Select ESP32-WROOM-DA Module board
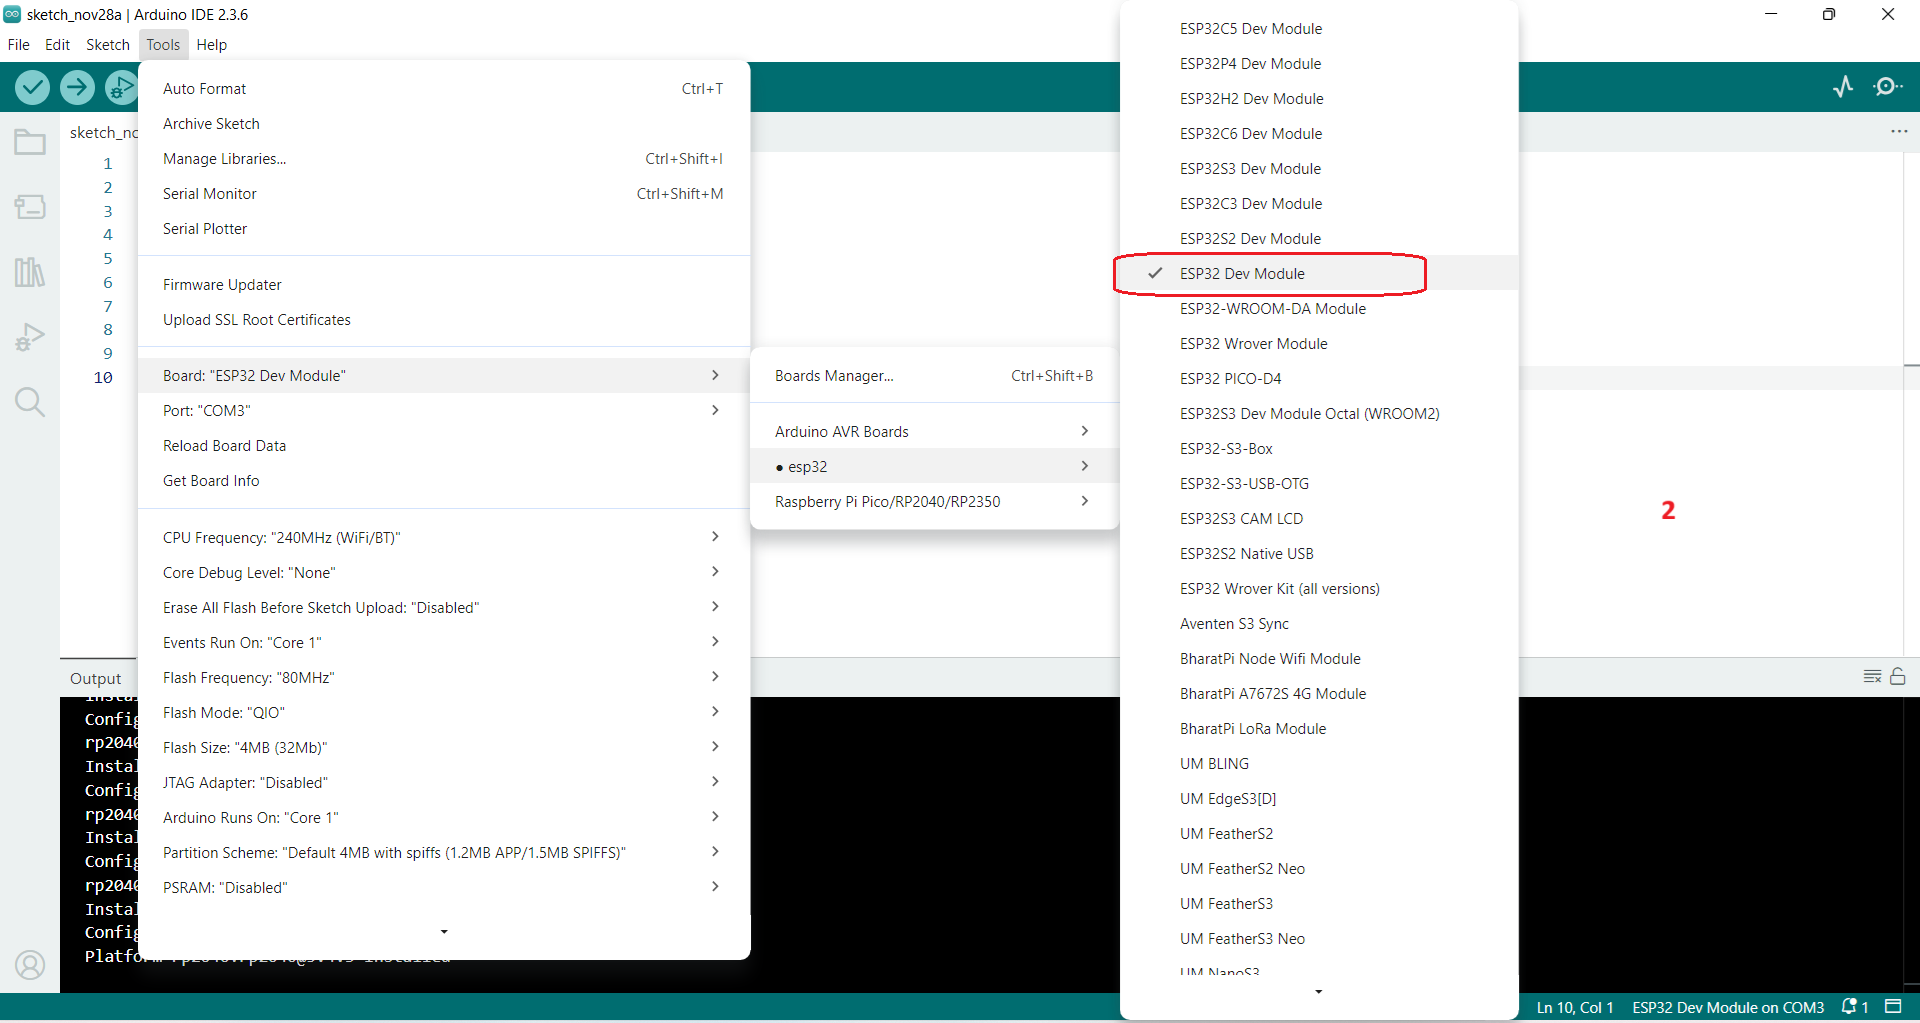Image resolution: width=1920 pixels, height=1023 pixels. click(1319, 308)
